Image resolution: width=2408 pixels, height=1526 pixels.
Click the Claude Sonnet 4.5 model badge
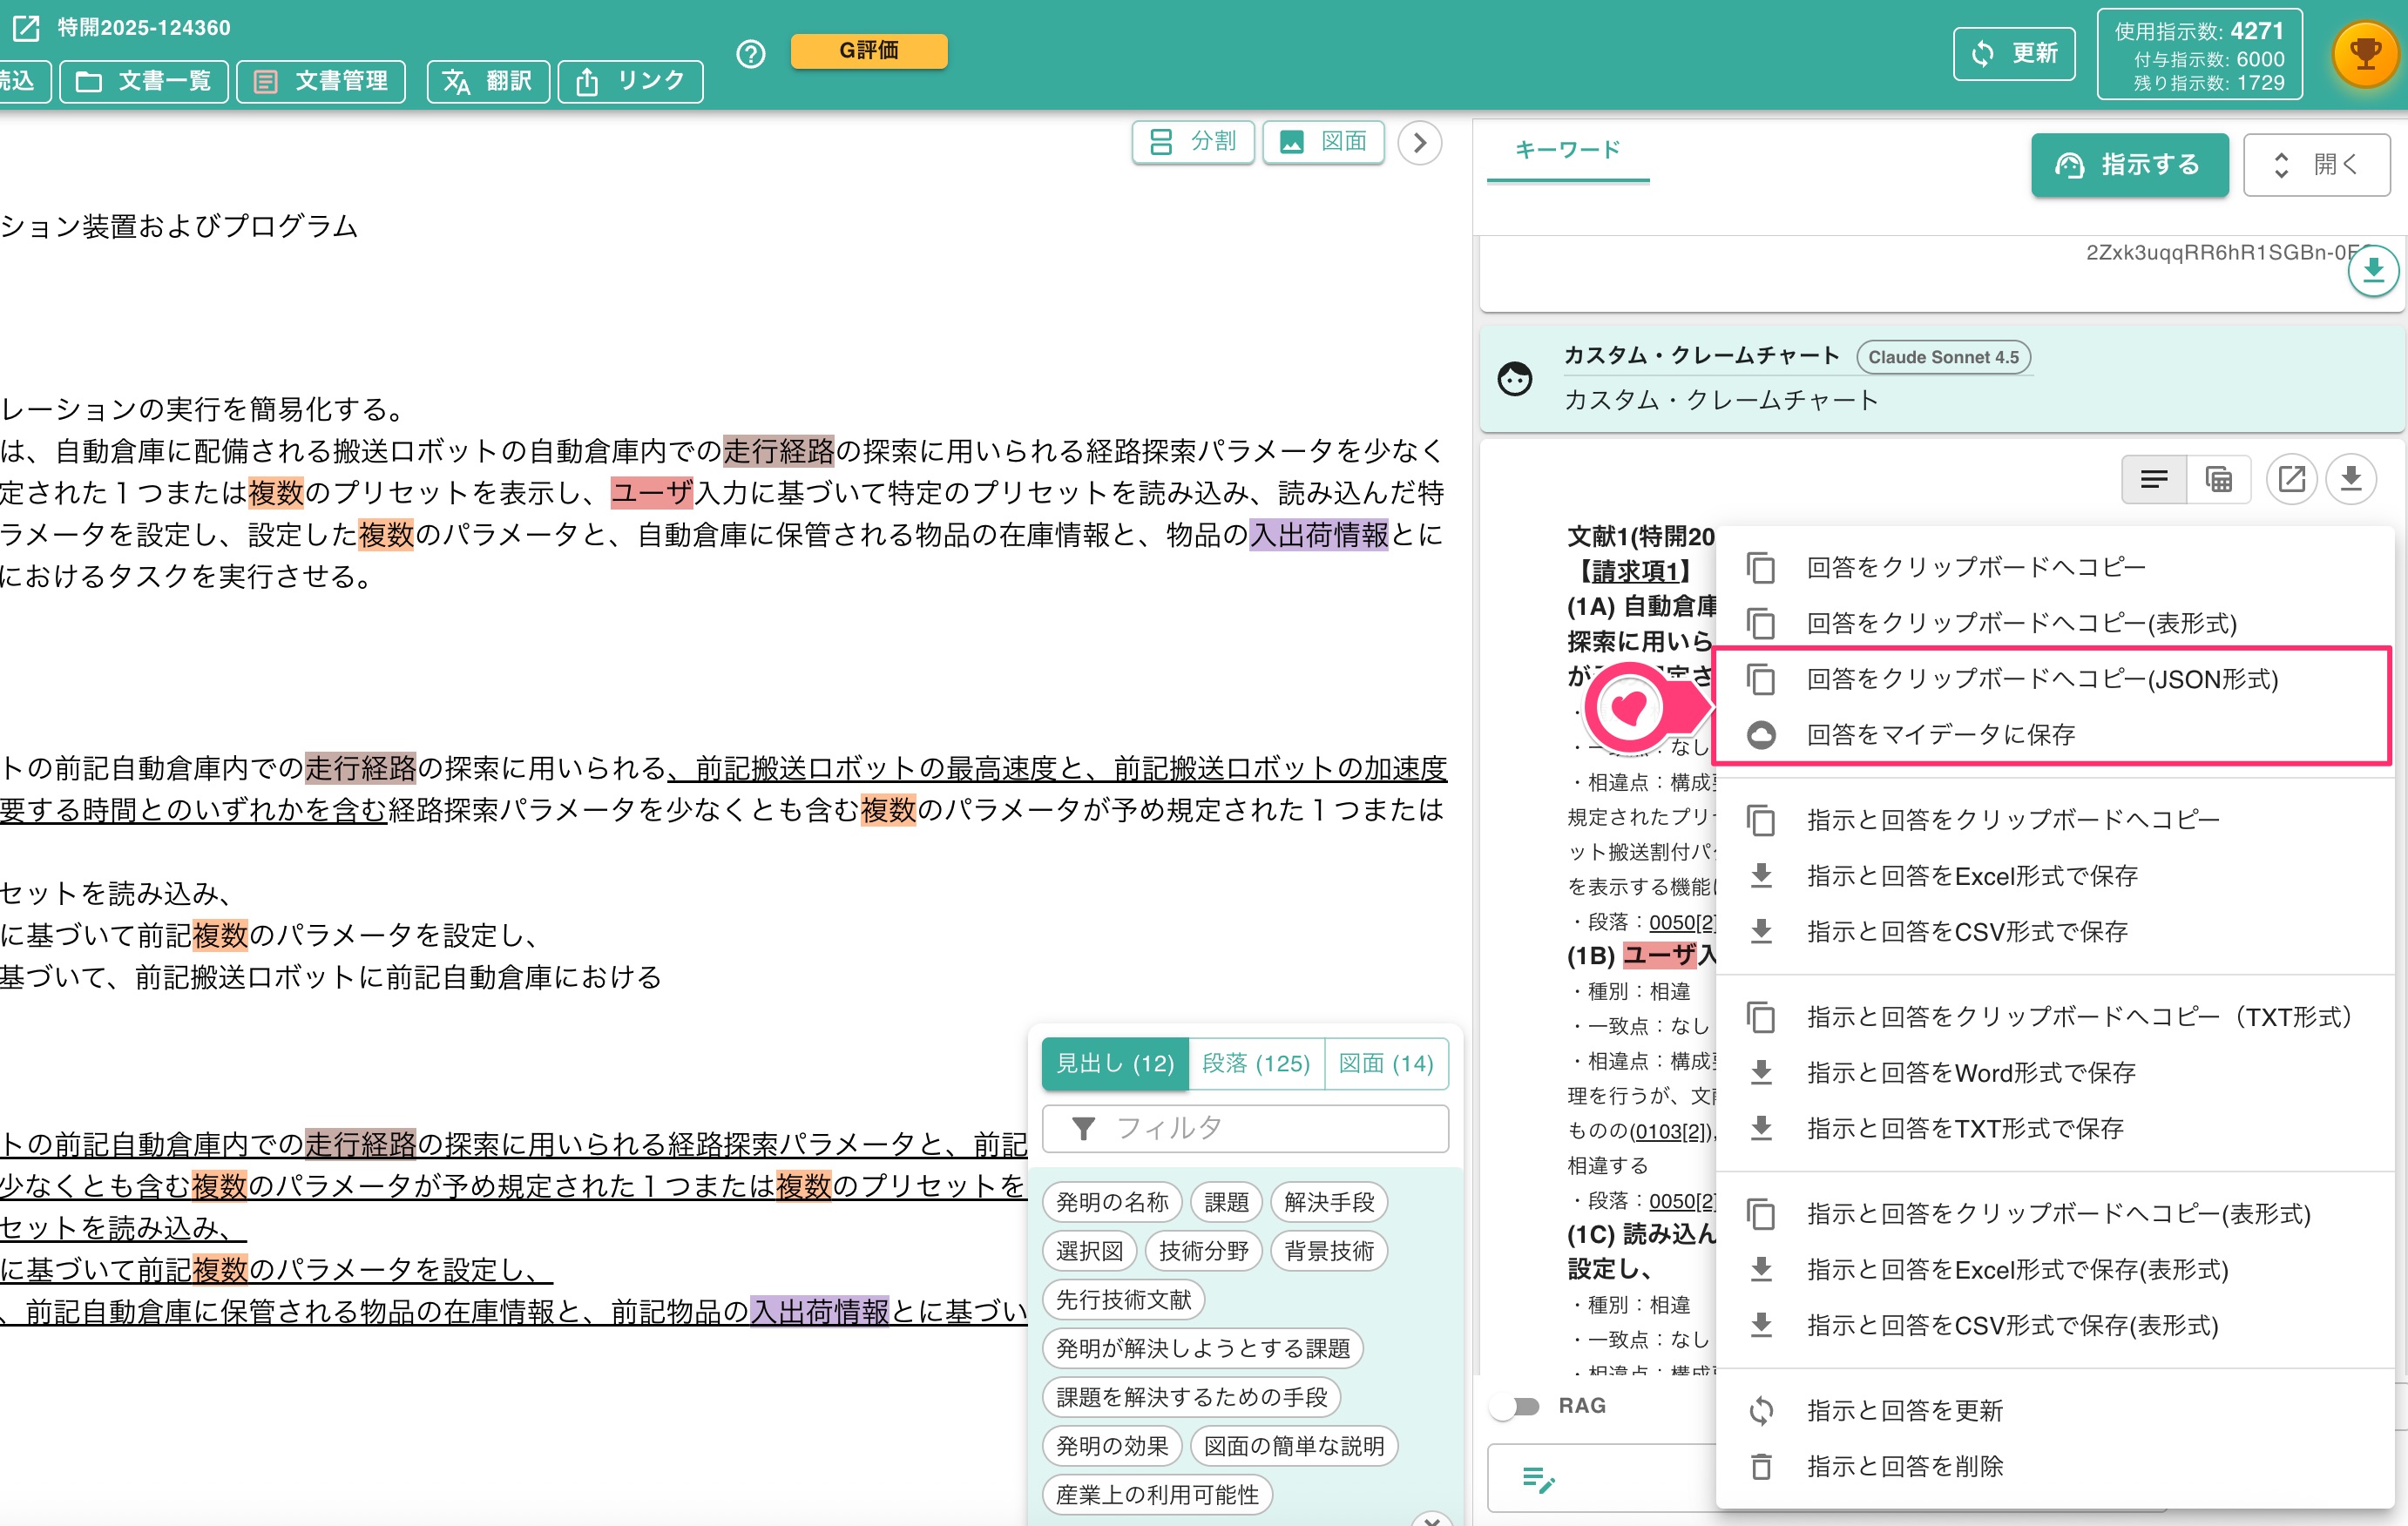pos(1943,357)
